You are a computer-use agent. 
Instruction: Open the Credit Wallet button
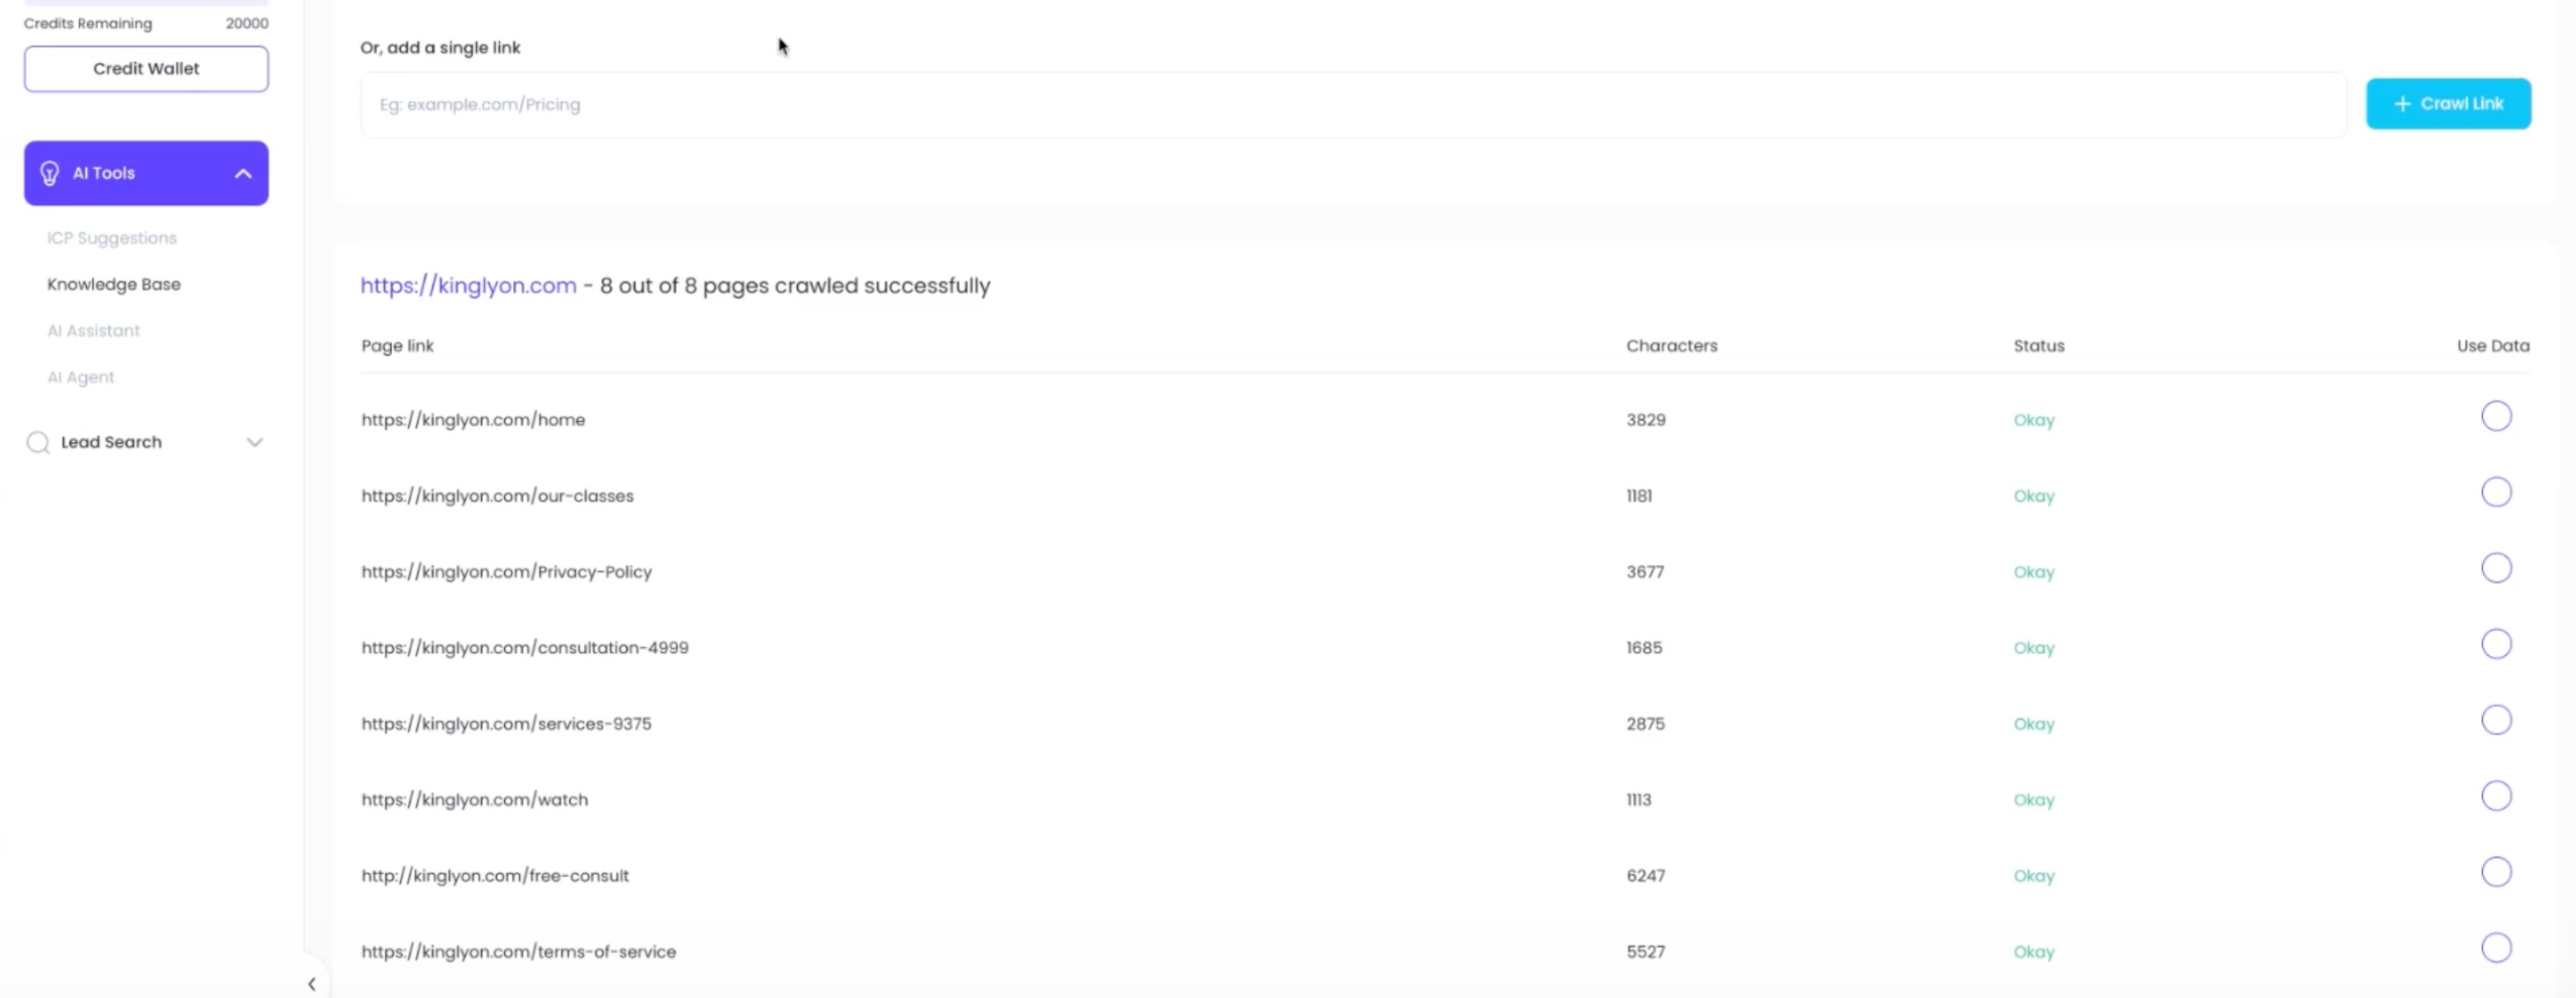click(x=146, y=69)
